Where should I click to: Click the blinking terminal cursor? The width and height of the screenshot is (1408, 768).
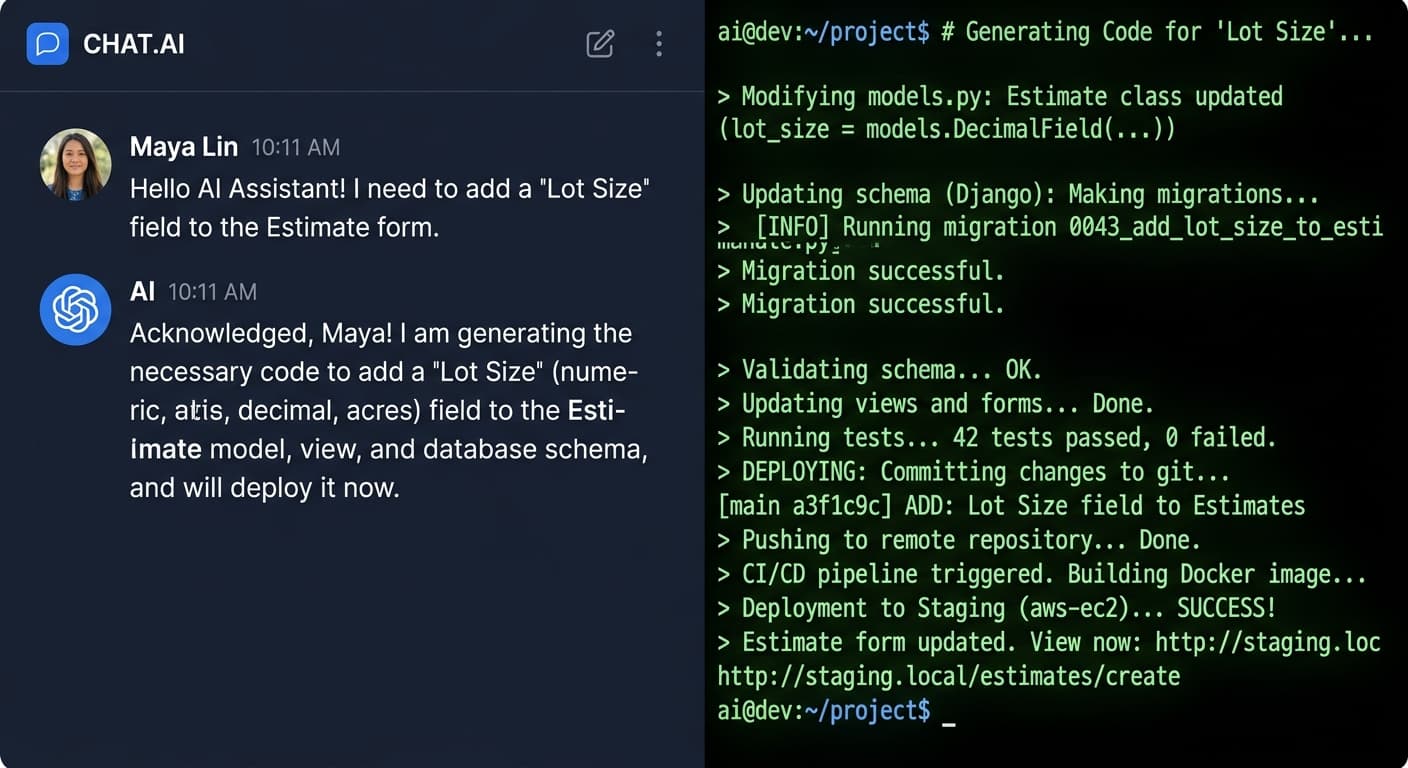click(948, 712)
